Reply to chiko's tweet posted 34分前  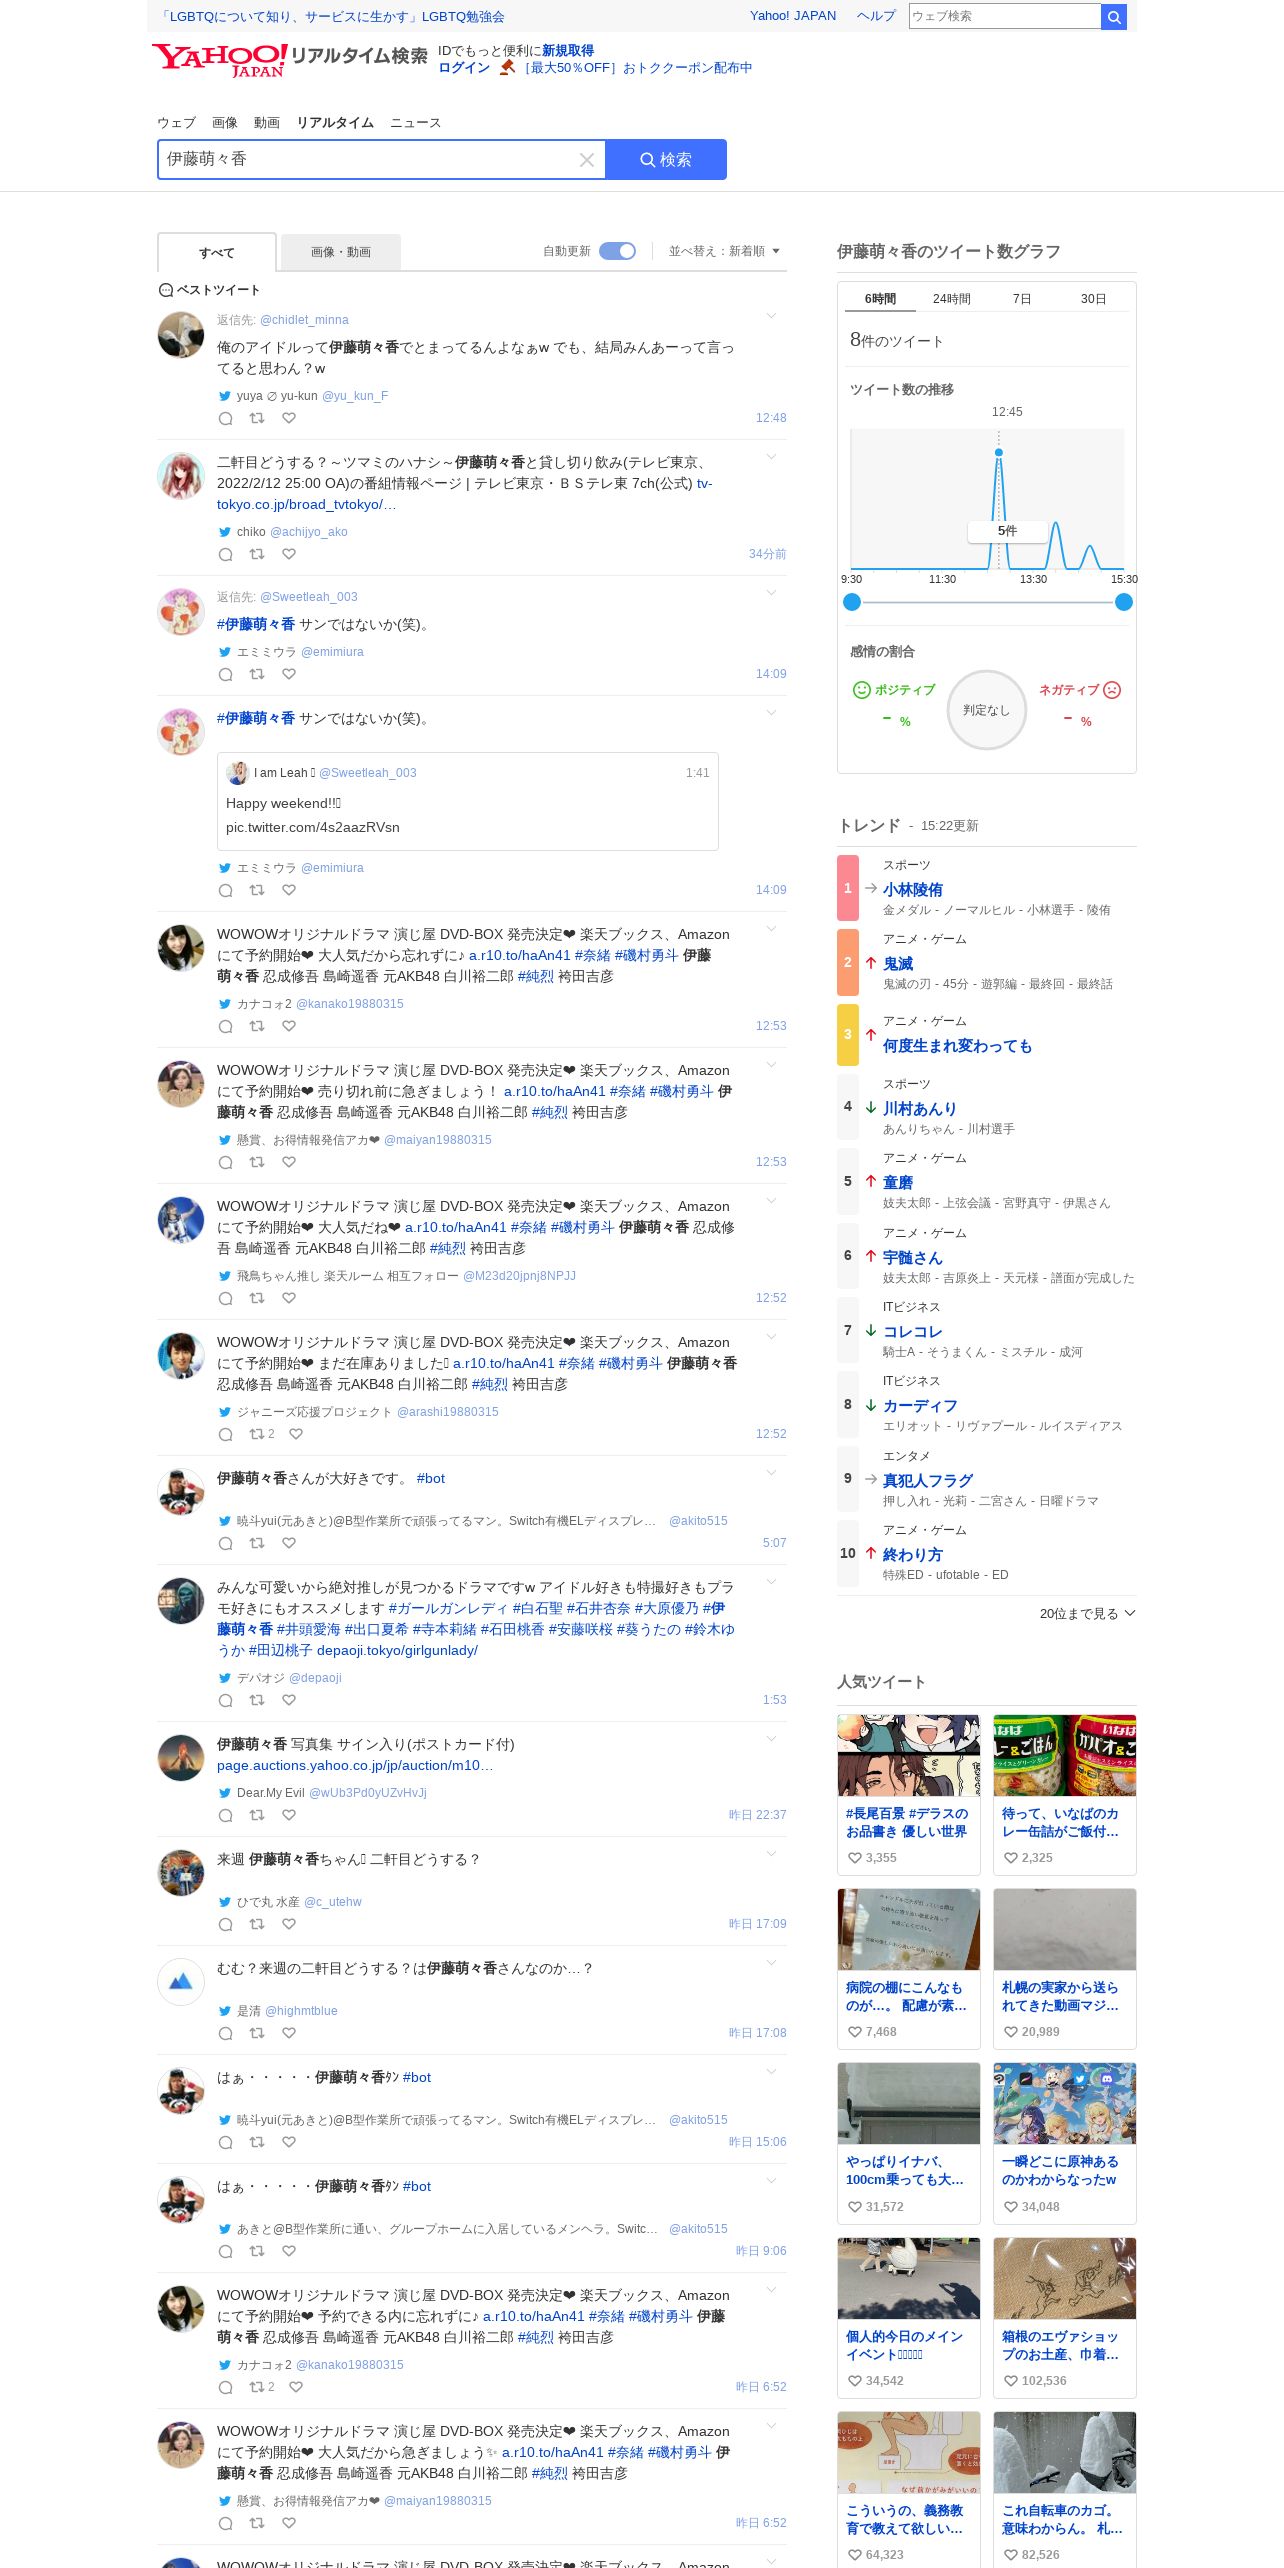point(226,554)
